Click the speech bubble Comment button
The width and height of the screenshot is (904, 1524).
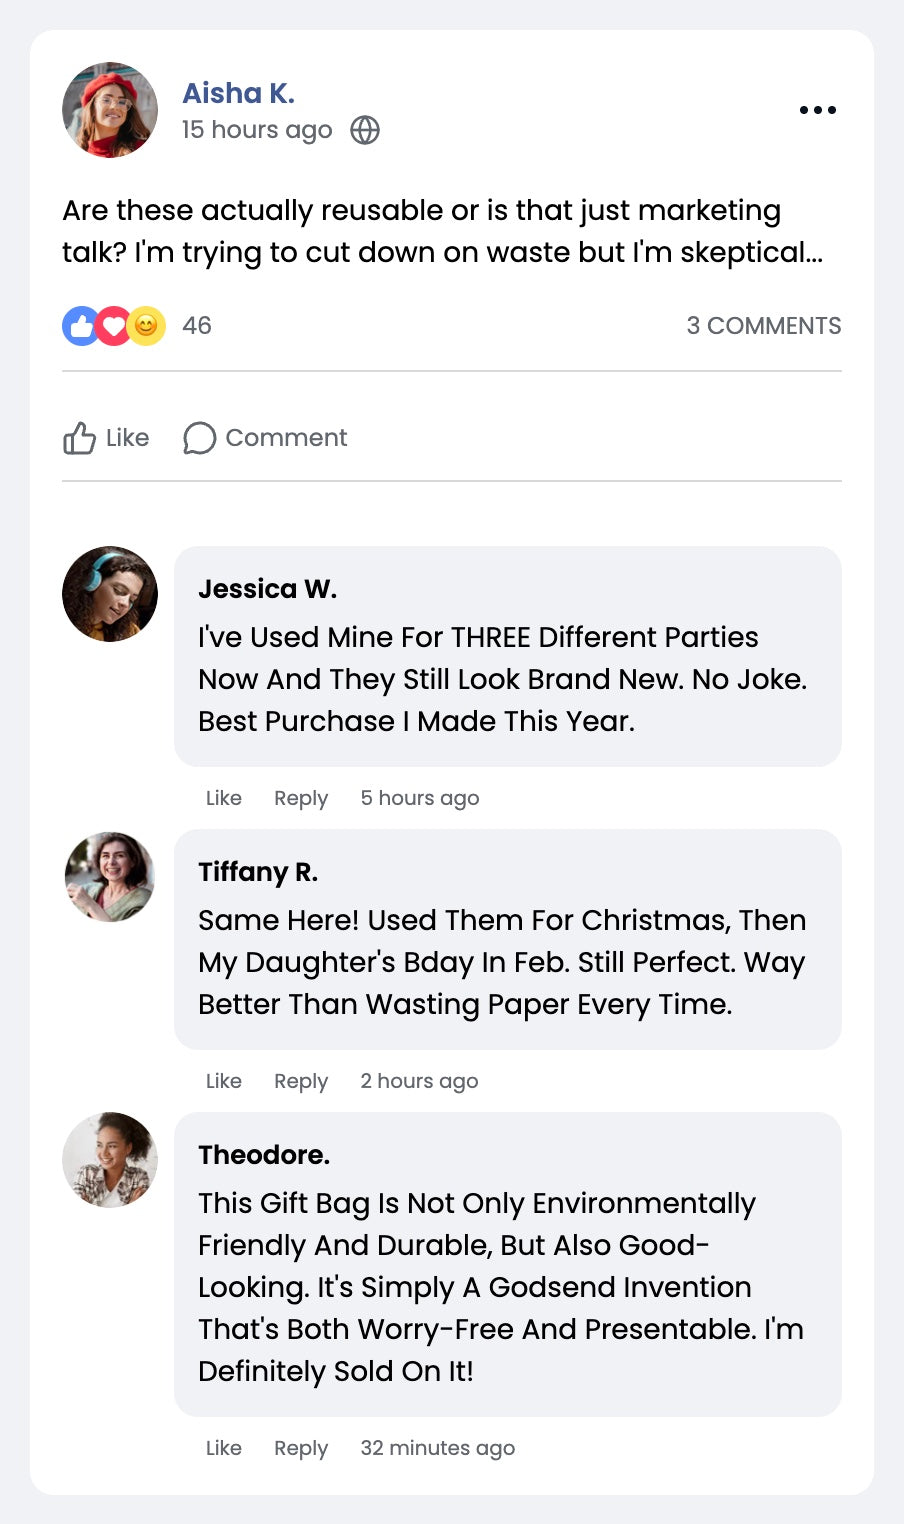pos(265,438)
